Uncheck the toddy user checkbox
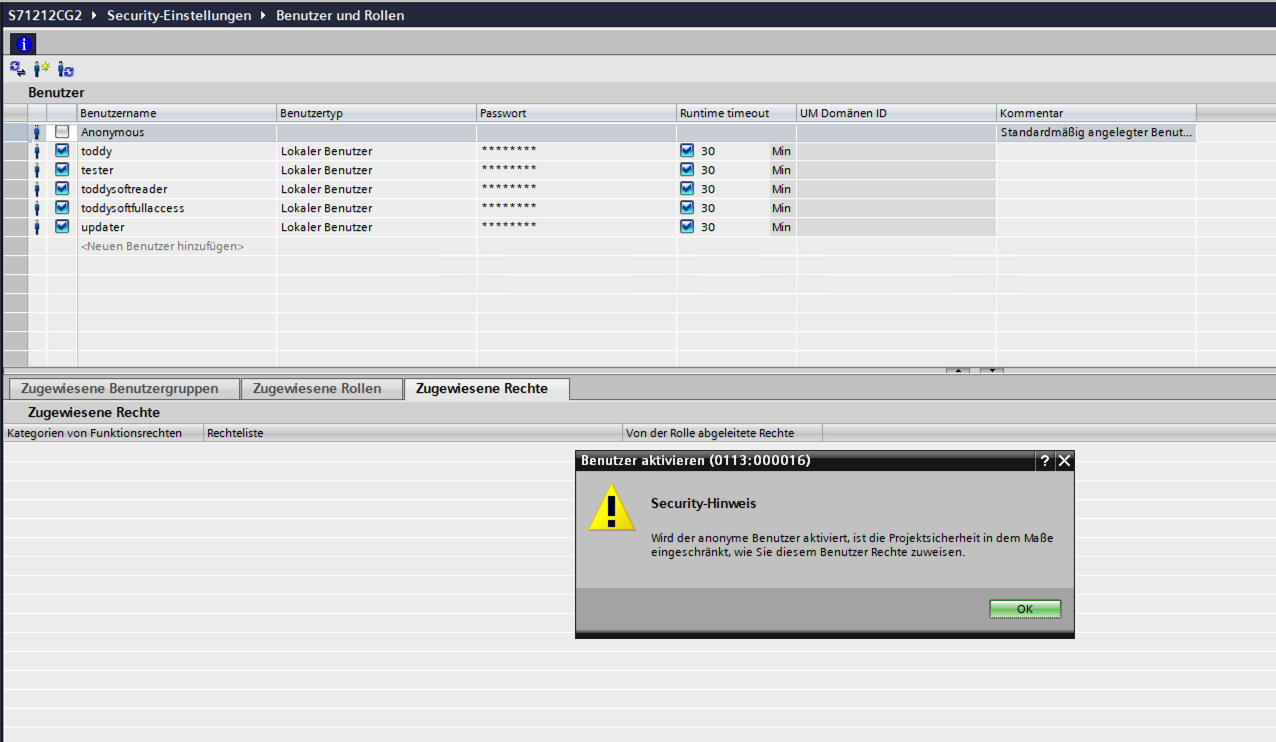 coord(62,151)
